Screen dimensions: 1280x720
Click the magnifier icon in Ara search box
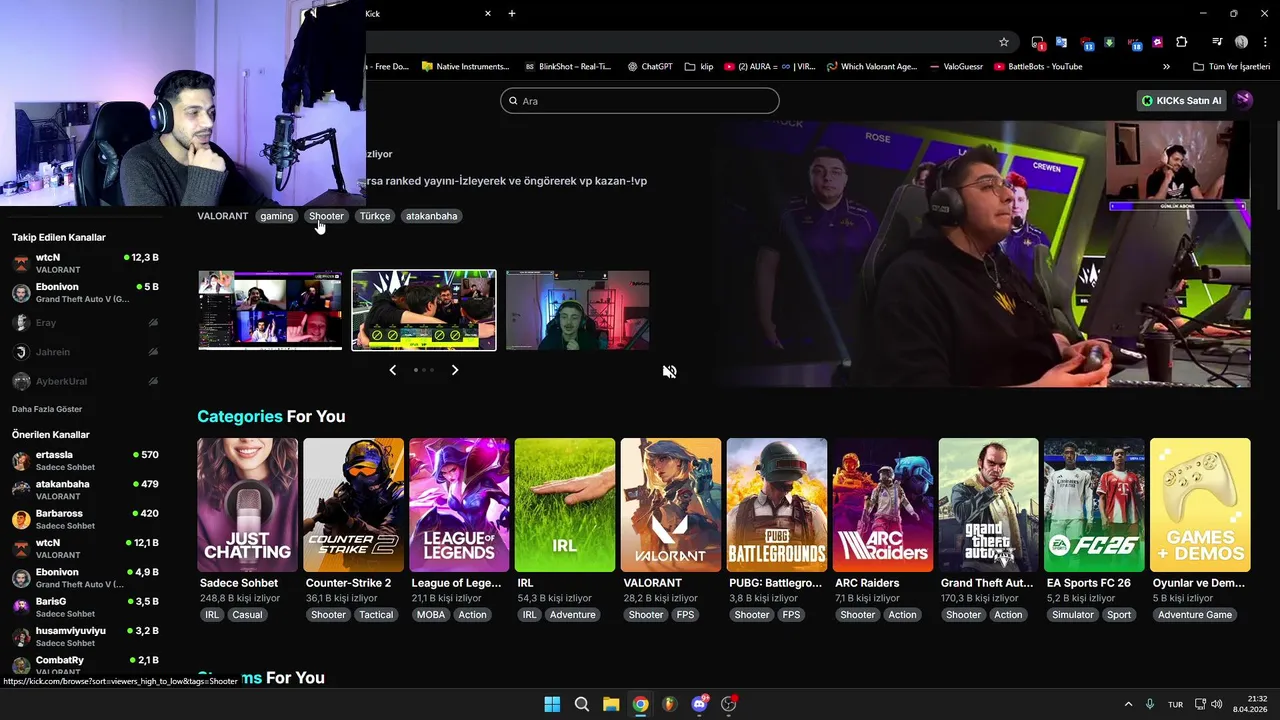point(514,101)
